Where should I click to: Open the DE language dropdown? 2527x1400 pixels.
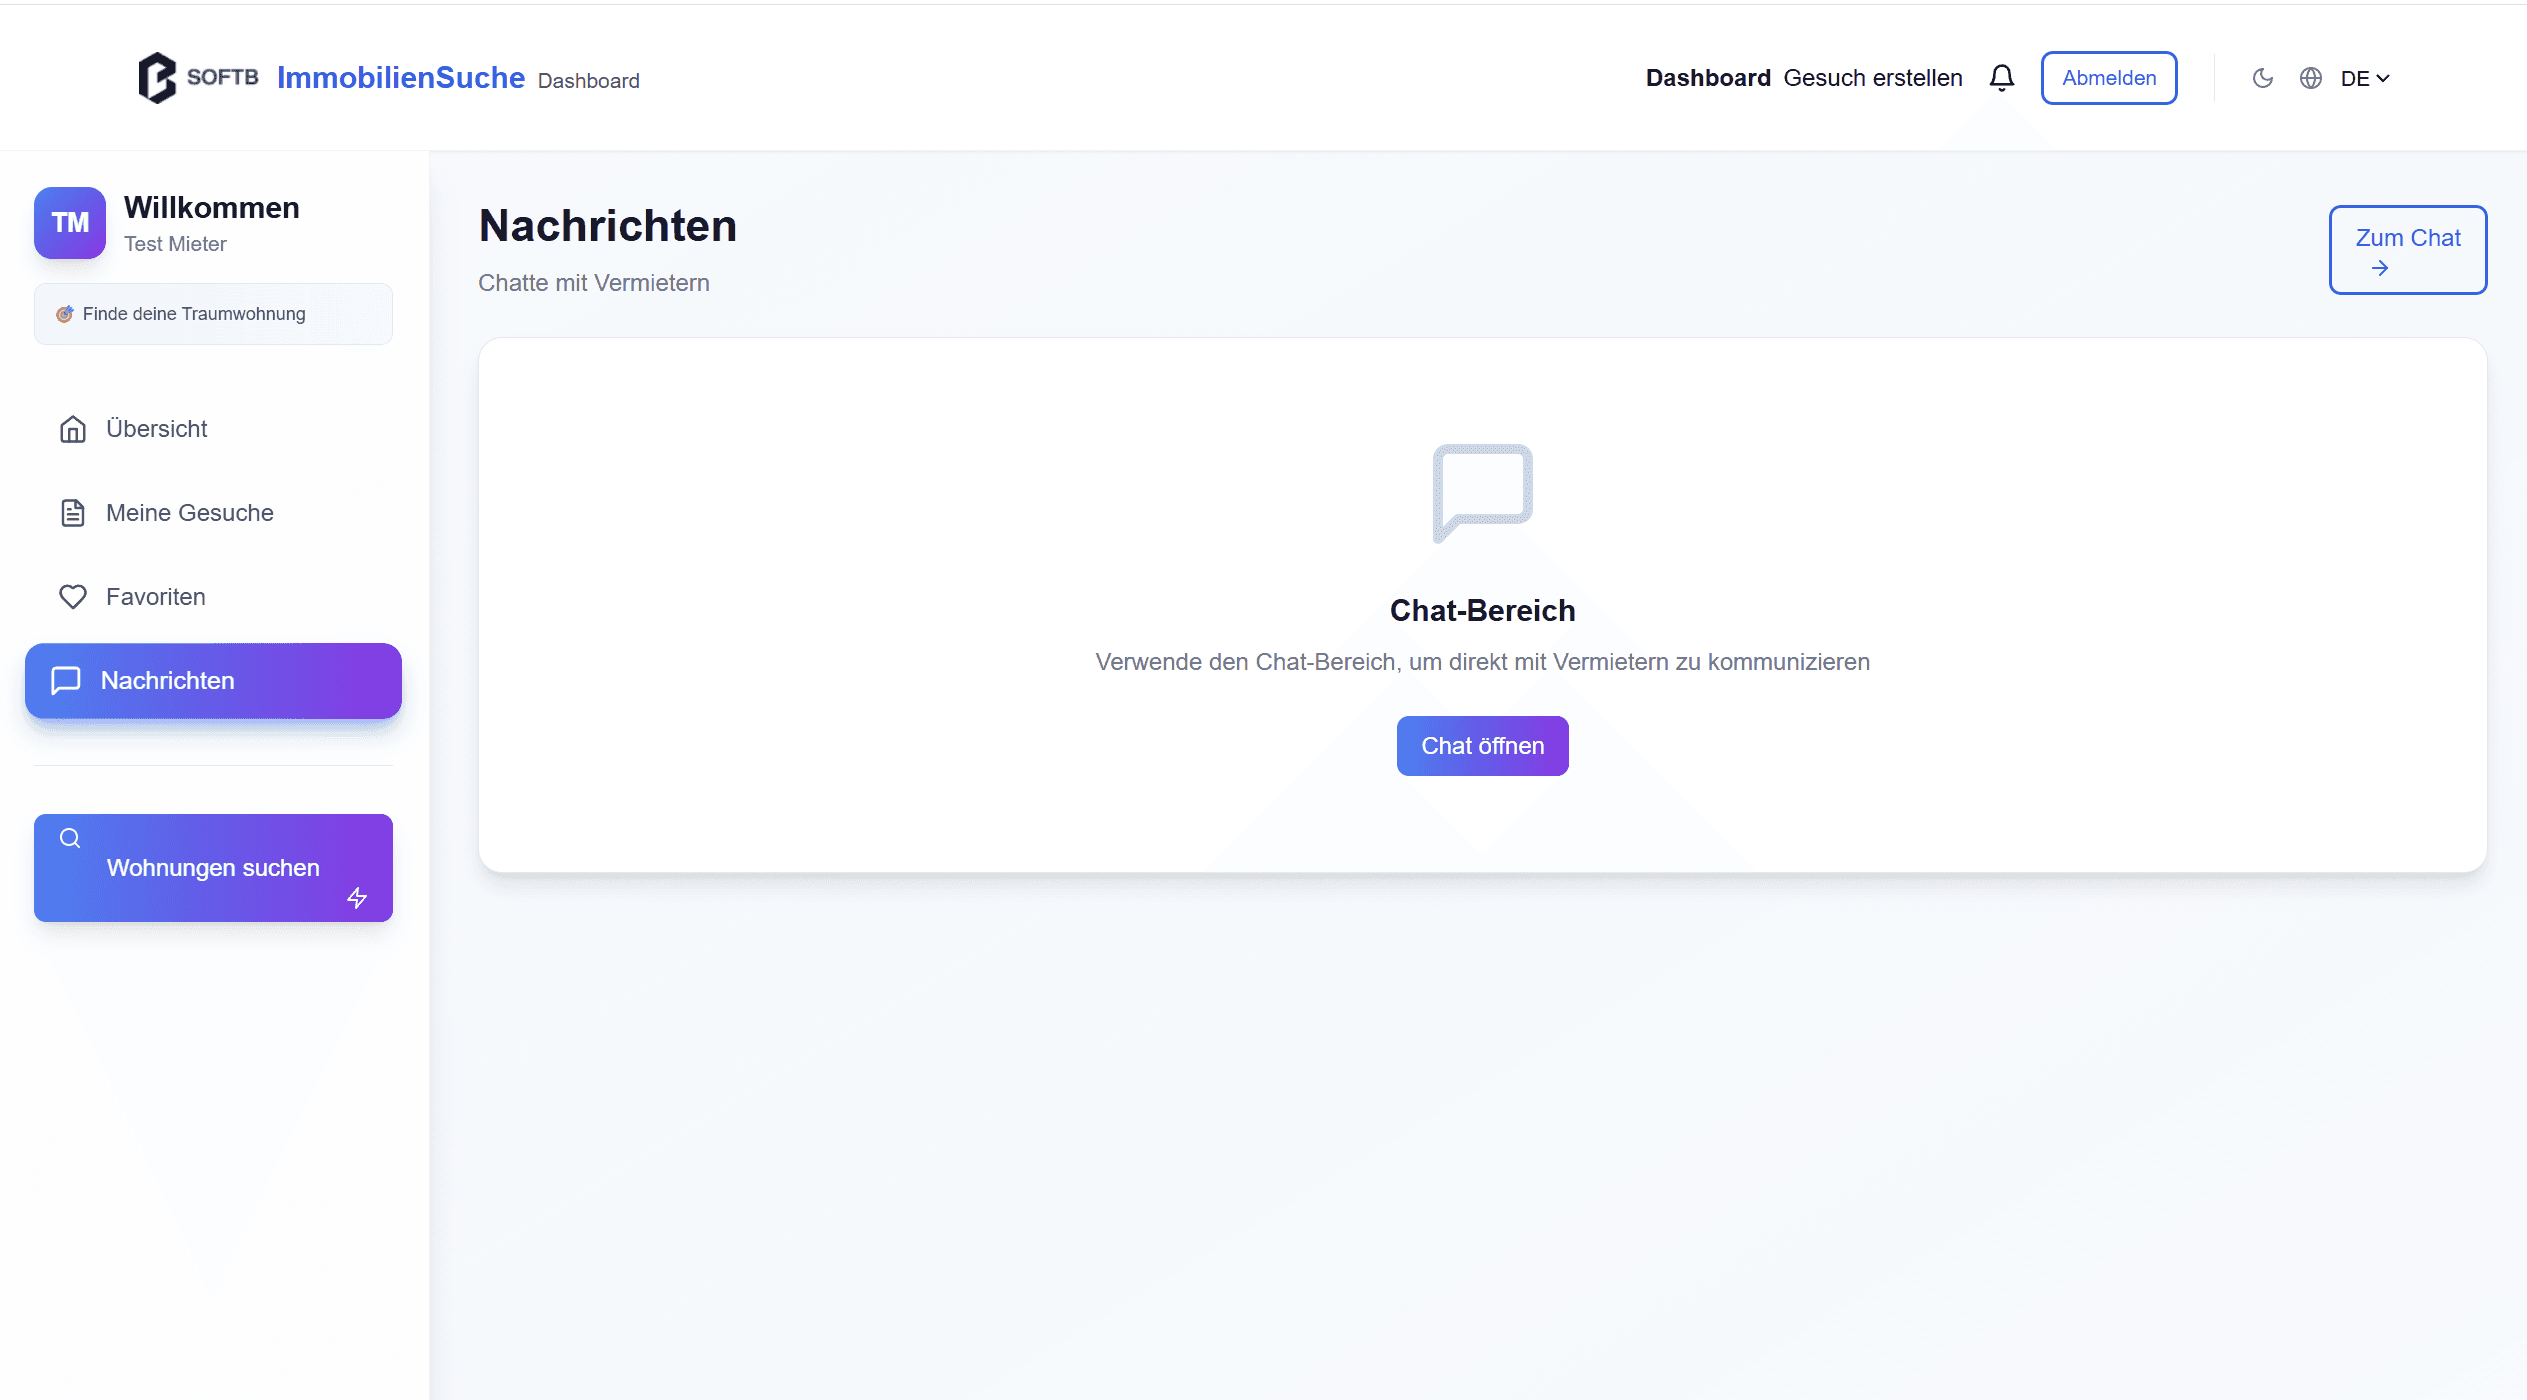(2364, 78)
